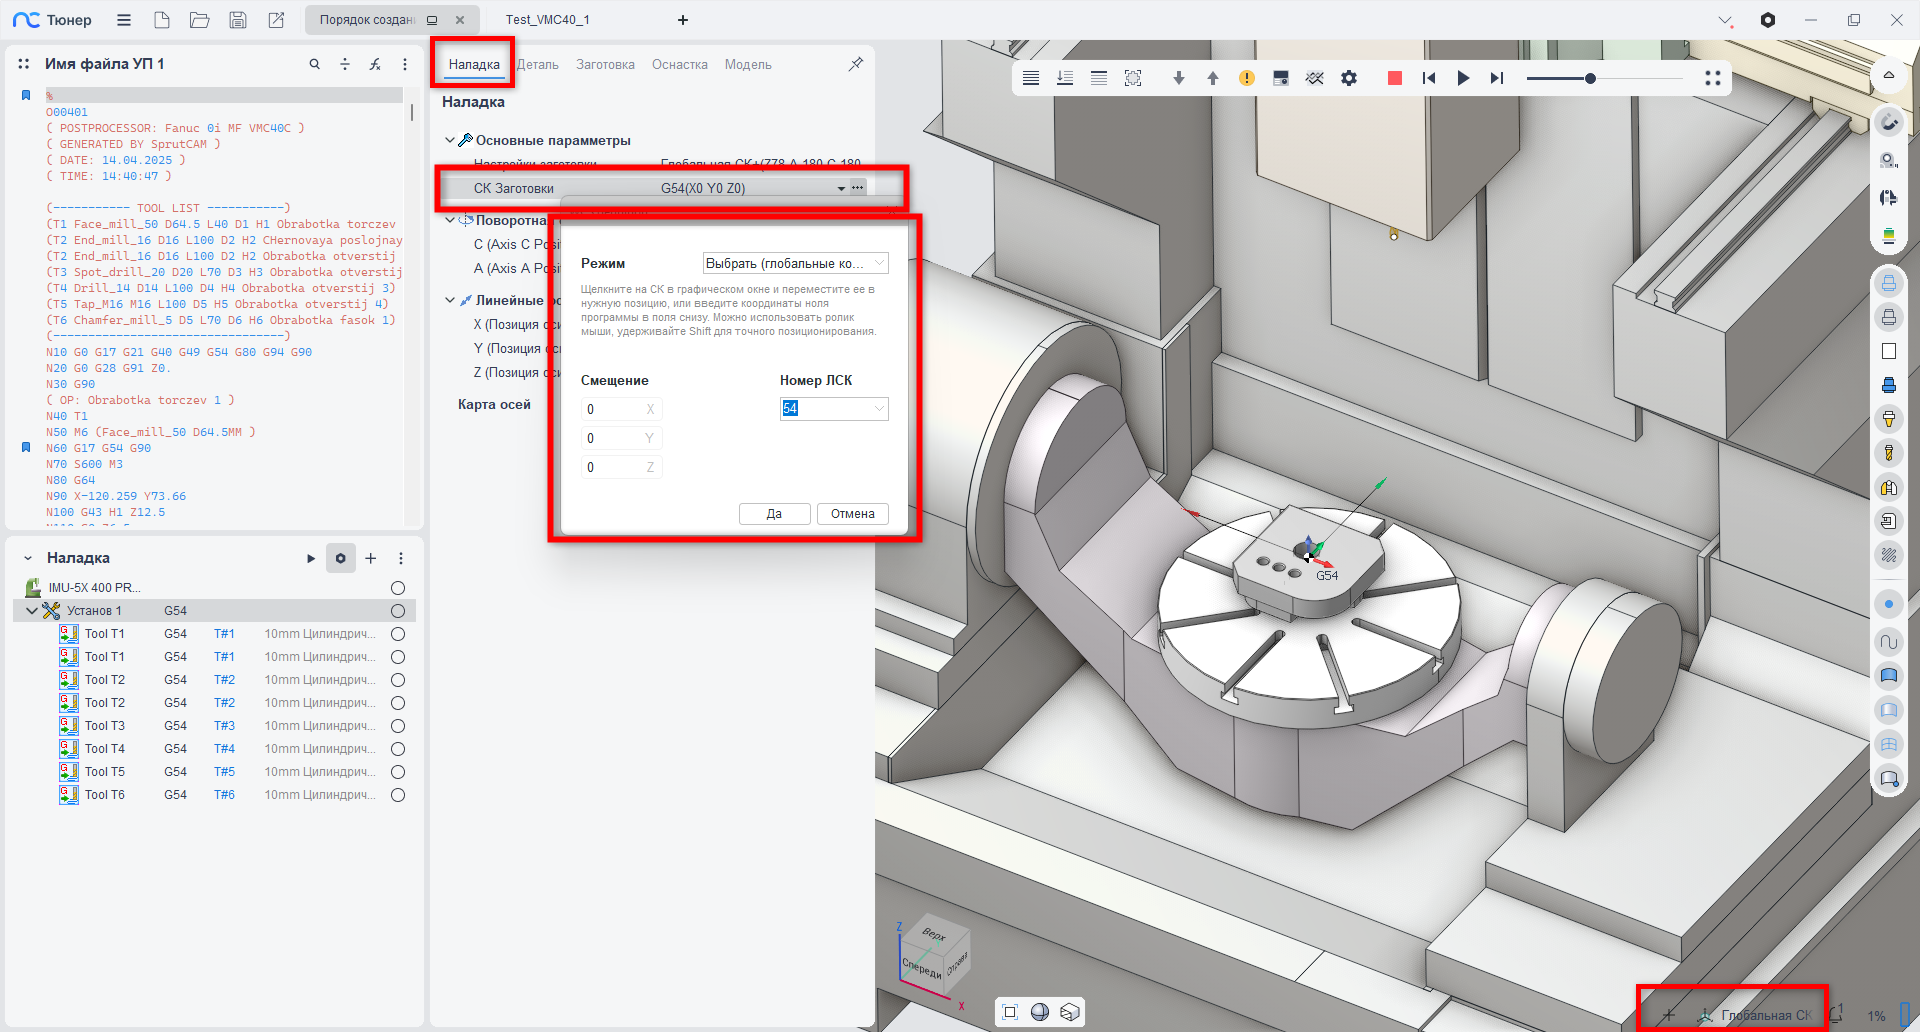This screenshot has height=1032, width=1920.
Task: Click the search icon in code panel
Action: (314, 64)
